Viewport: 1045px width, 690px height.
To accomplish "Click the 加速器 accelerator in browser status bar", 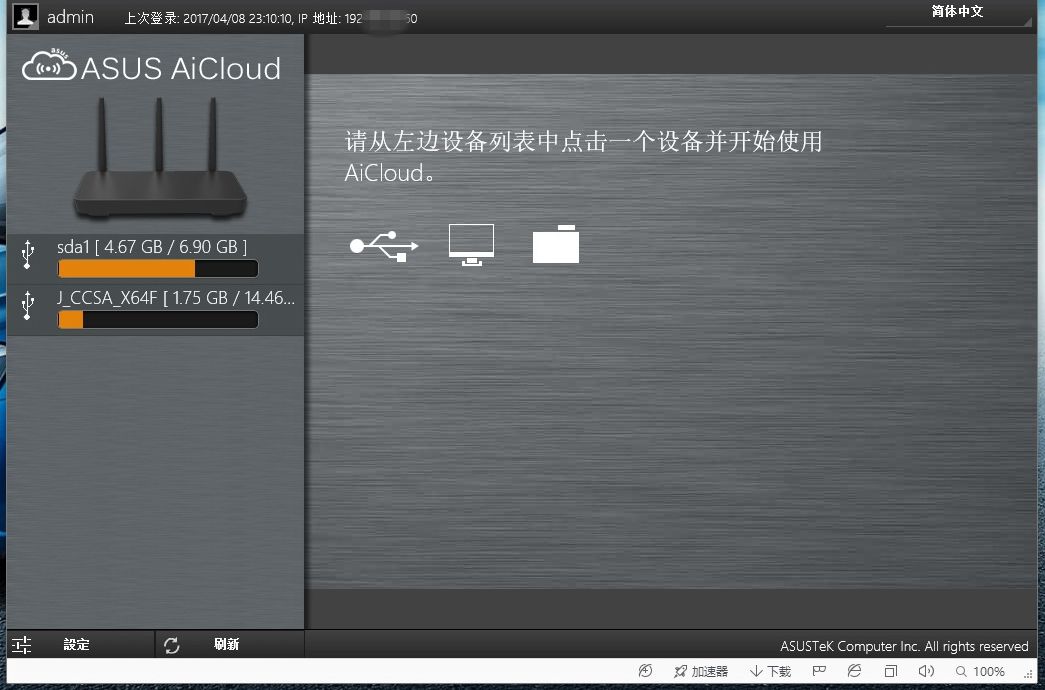I will [701, 671].
